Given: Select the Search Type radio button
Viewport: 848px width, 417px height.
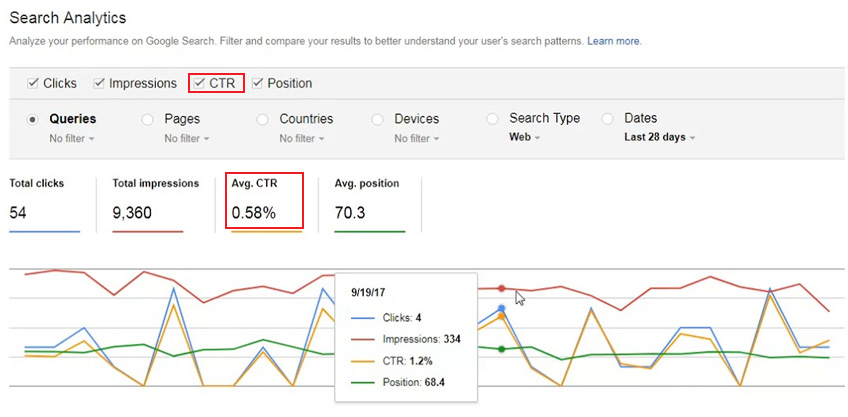Looking at the screenshot, I should point(492,120).
